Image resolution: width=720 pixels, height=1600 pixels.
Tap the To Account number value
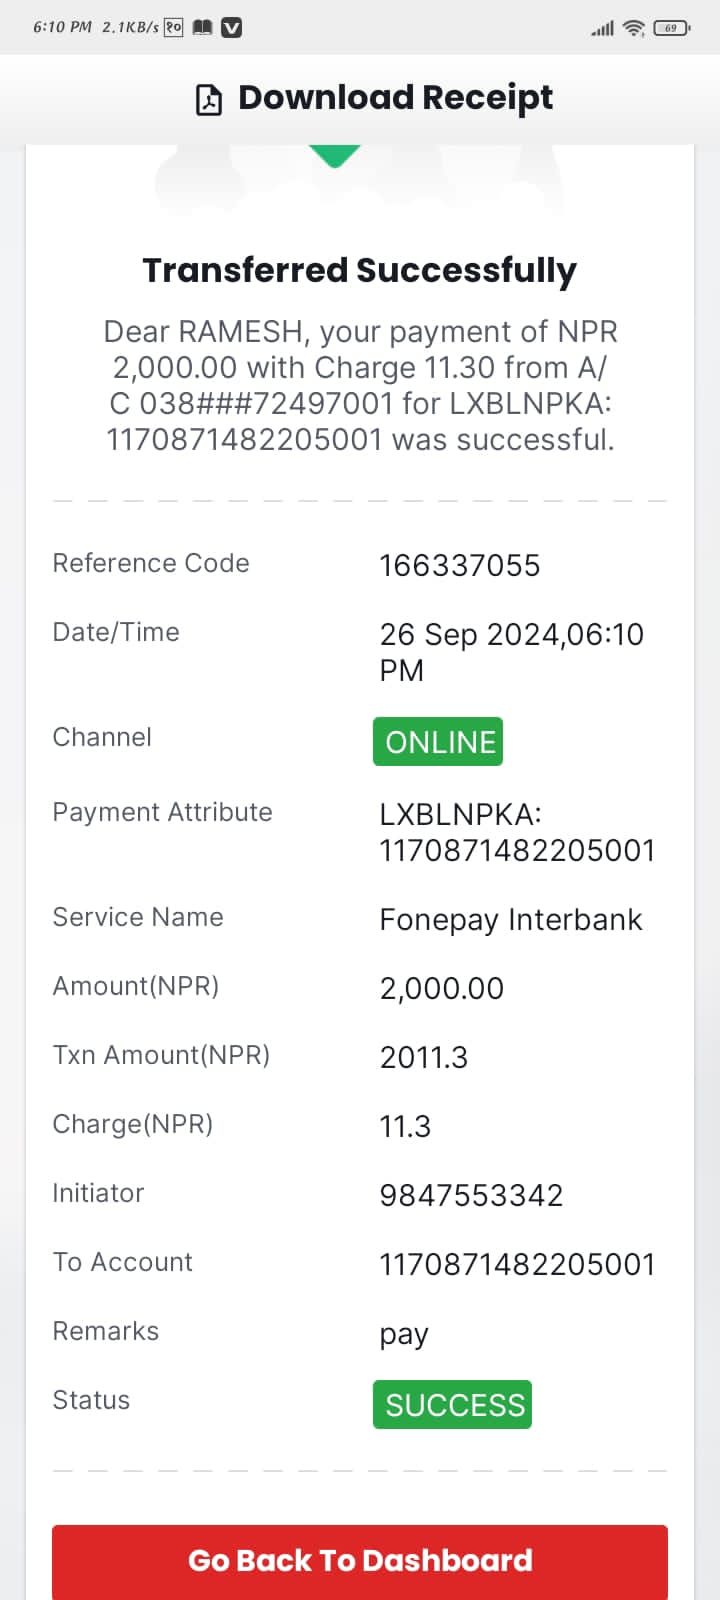click(x=517, y=1264)
